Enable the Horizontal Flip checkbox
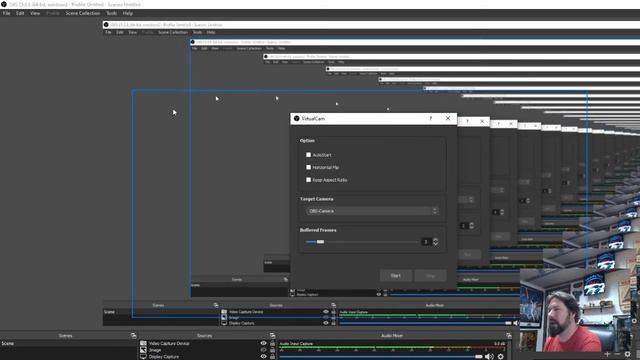 click(x=309, y=167)
